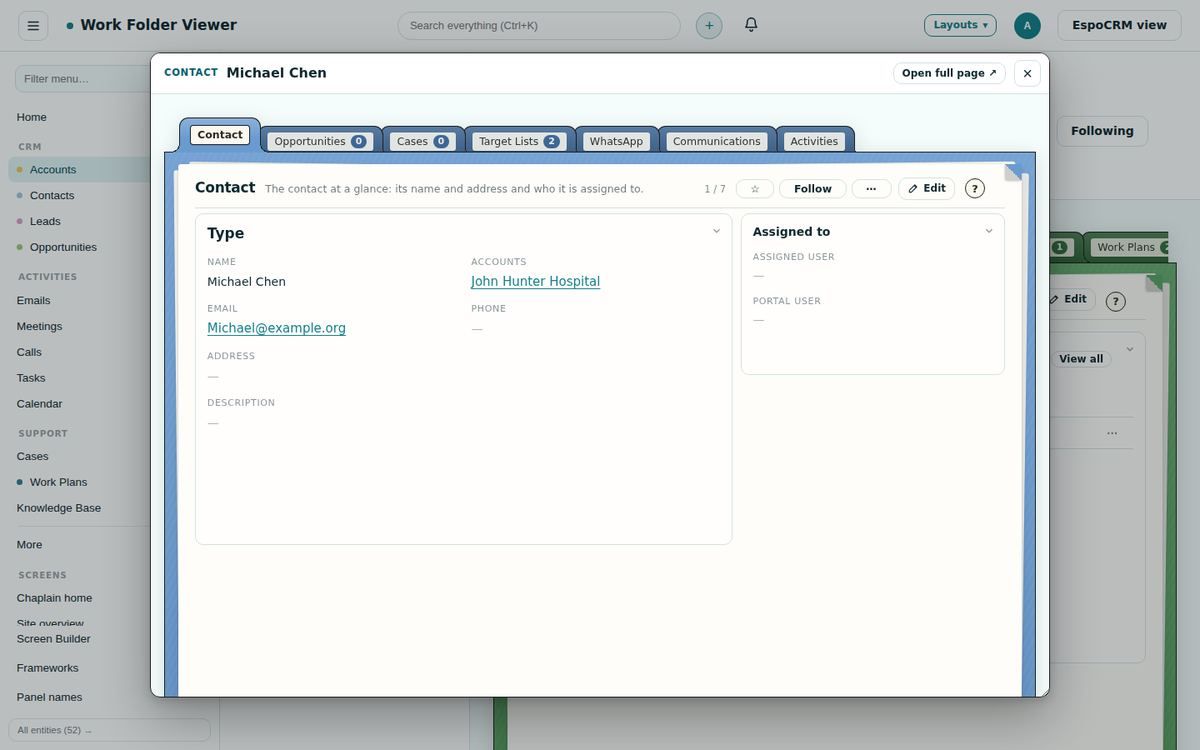Click More in the sidebar
The width and height of the screenshot is (1200, 750).
[29, 545]
